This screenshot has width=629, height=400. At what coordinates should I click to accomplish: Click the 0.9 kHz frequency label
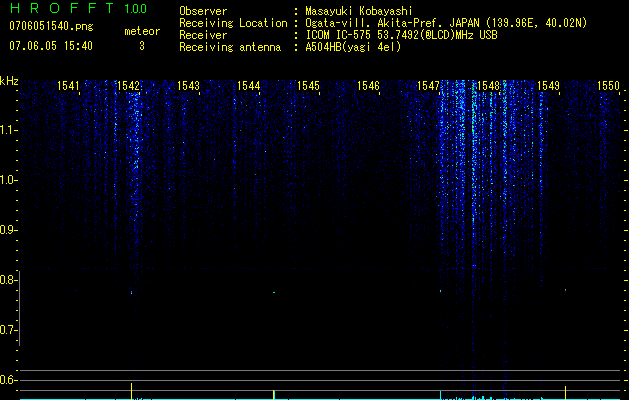coord(8,230)
